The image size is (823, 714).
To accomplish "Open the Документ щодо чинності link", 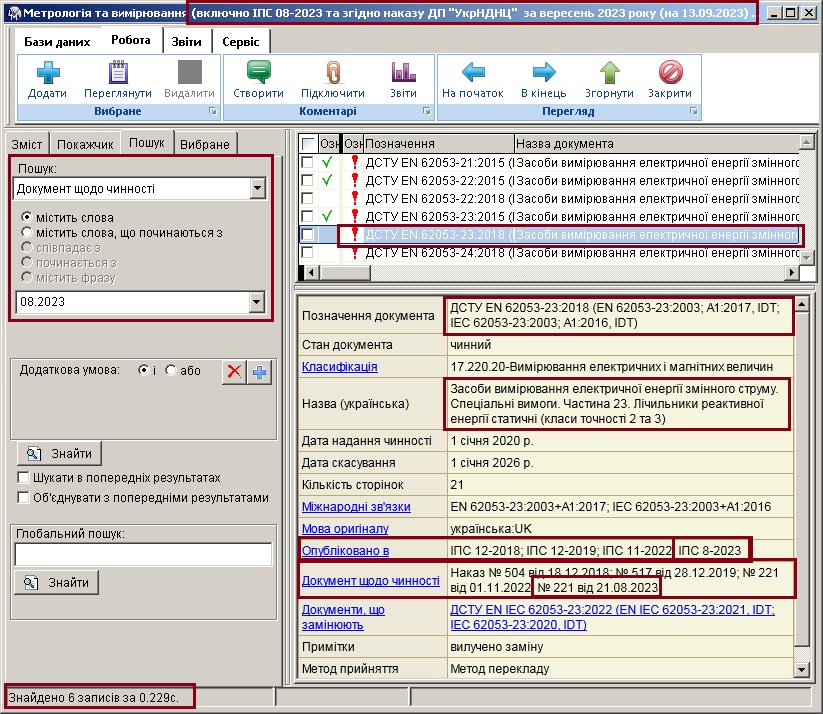I will coord(371,581).
